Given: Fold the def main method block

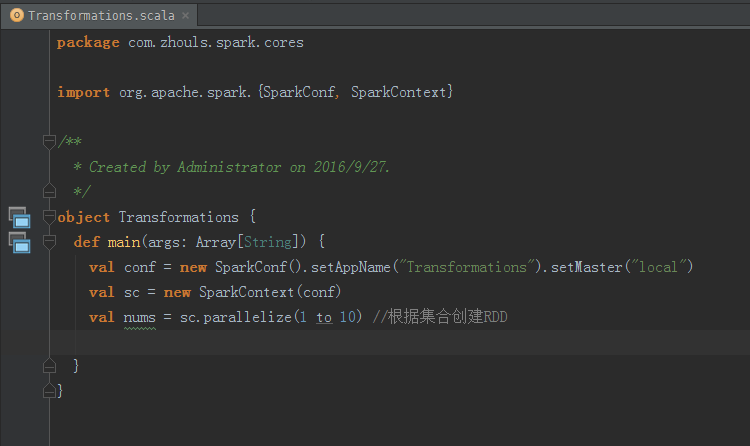Looking at the screenshot, I should point(49,241).
